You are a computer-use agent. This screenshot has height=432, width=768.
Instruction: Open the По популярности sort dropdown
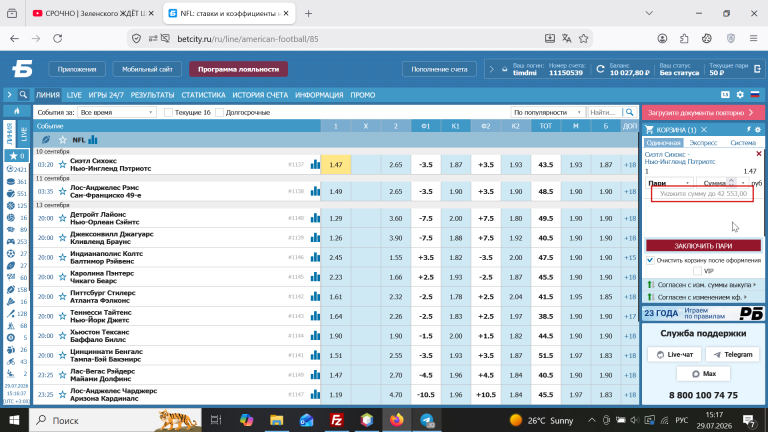click(547, 112)
